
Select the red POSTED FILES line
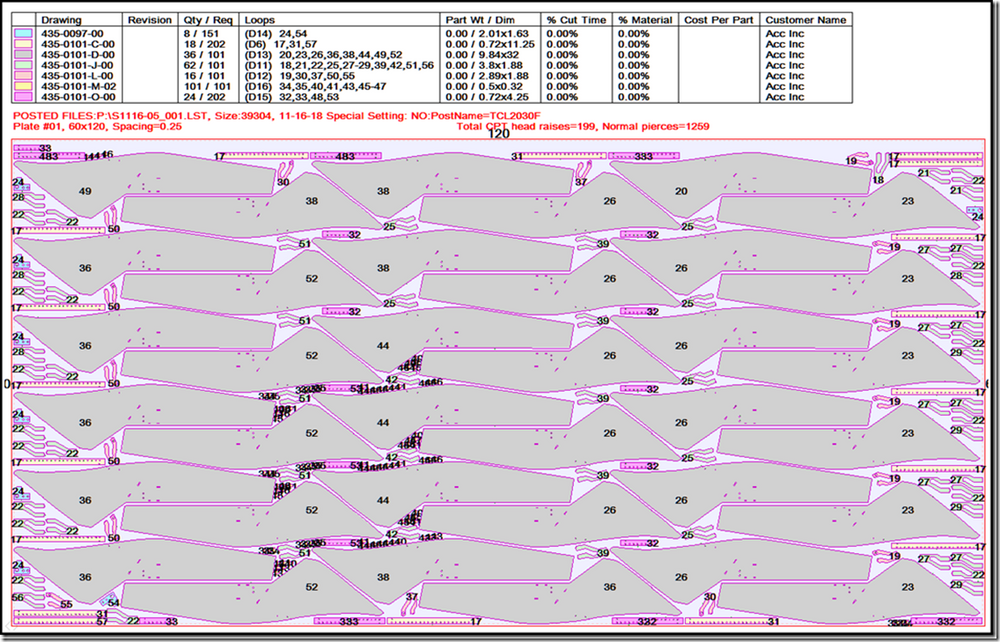275,115
